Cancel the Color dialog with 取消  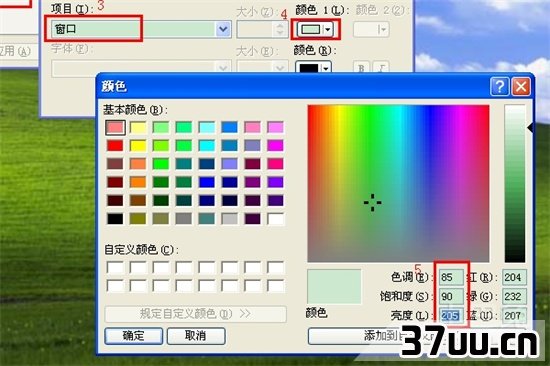point(196,335)
